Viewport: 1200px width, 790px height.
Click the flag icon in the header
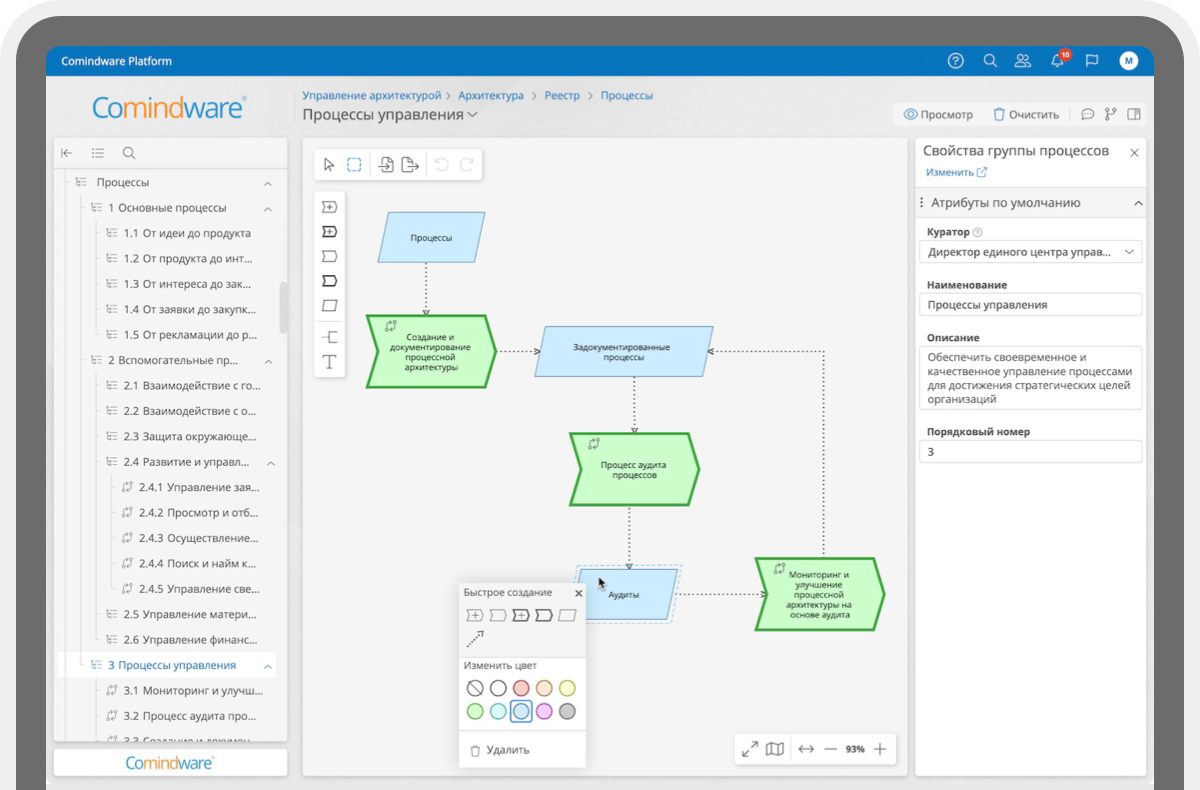tap(1092, 61)
